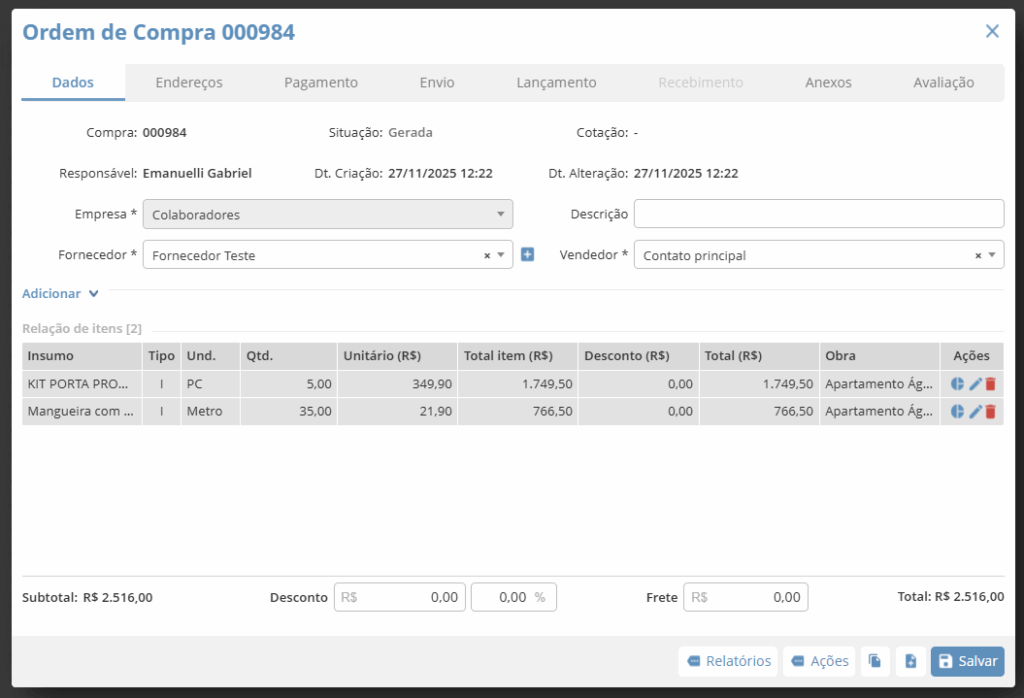Open the Anexos tab
The image size is (1024, 698).
[x=828, y=83]
